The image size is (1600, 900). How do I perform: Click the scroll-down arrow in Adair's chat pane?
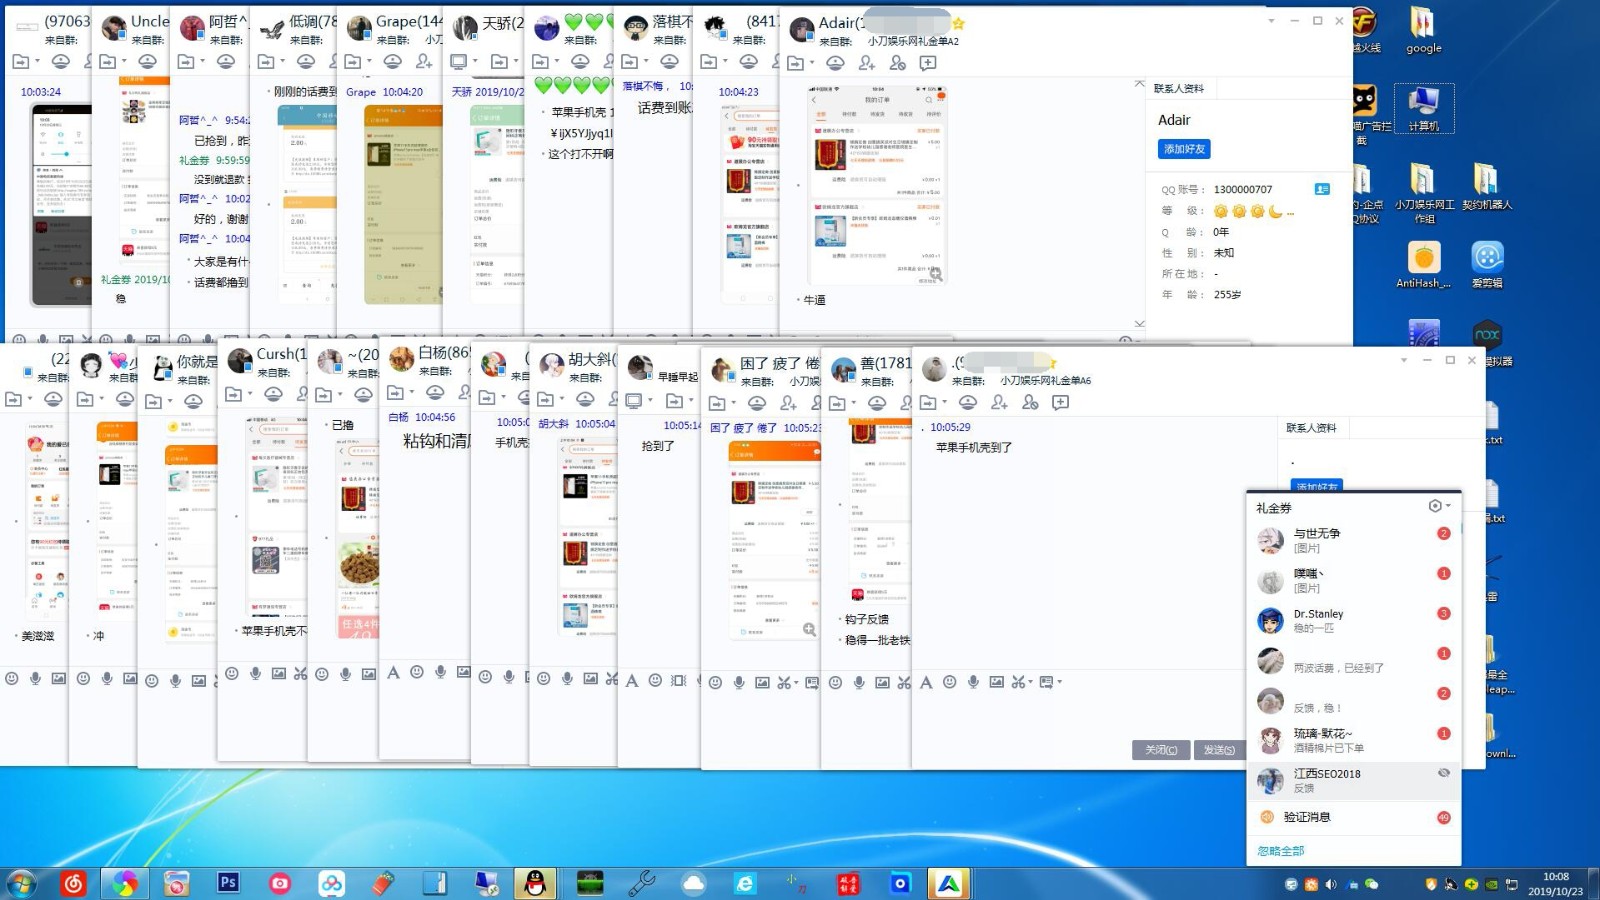1139,323
